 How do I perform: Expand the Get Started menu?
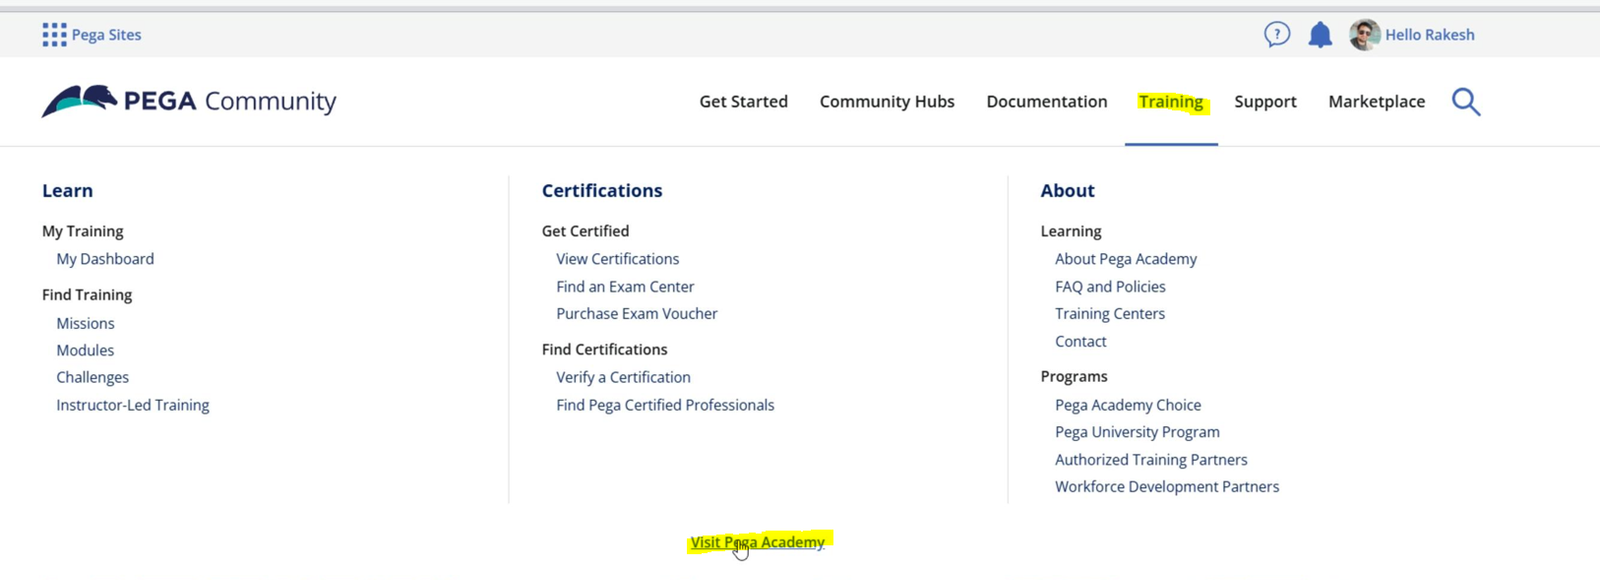[x=743, y=102]
